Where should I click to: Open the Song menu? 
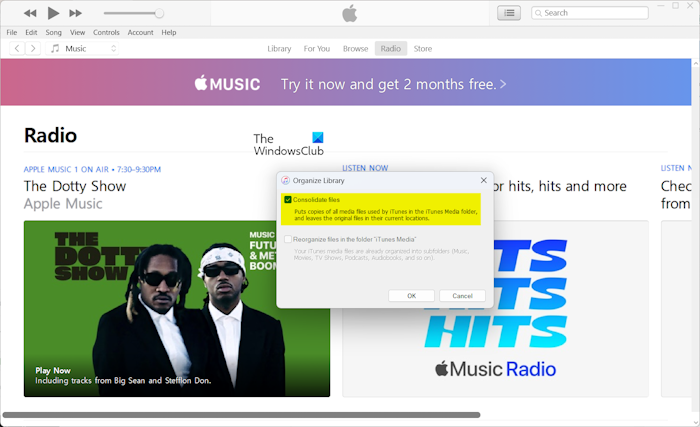coord(53,32)
